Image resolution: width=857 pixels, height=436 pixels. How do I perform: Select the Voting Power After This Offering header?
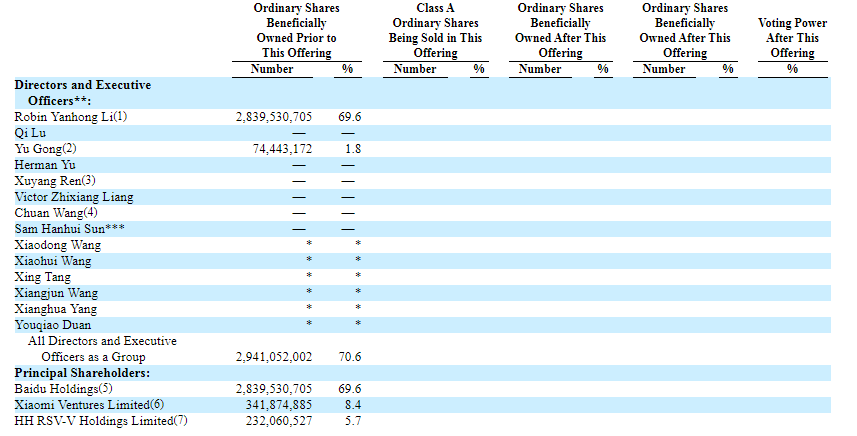(x=793, y=38)
